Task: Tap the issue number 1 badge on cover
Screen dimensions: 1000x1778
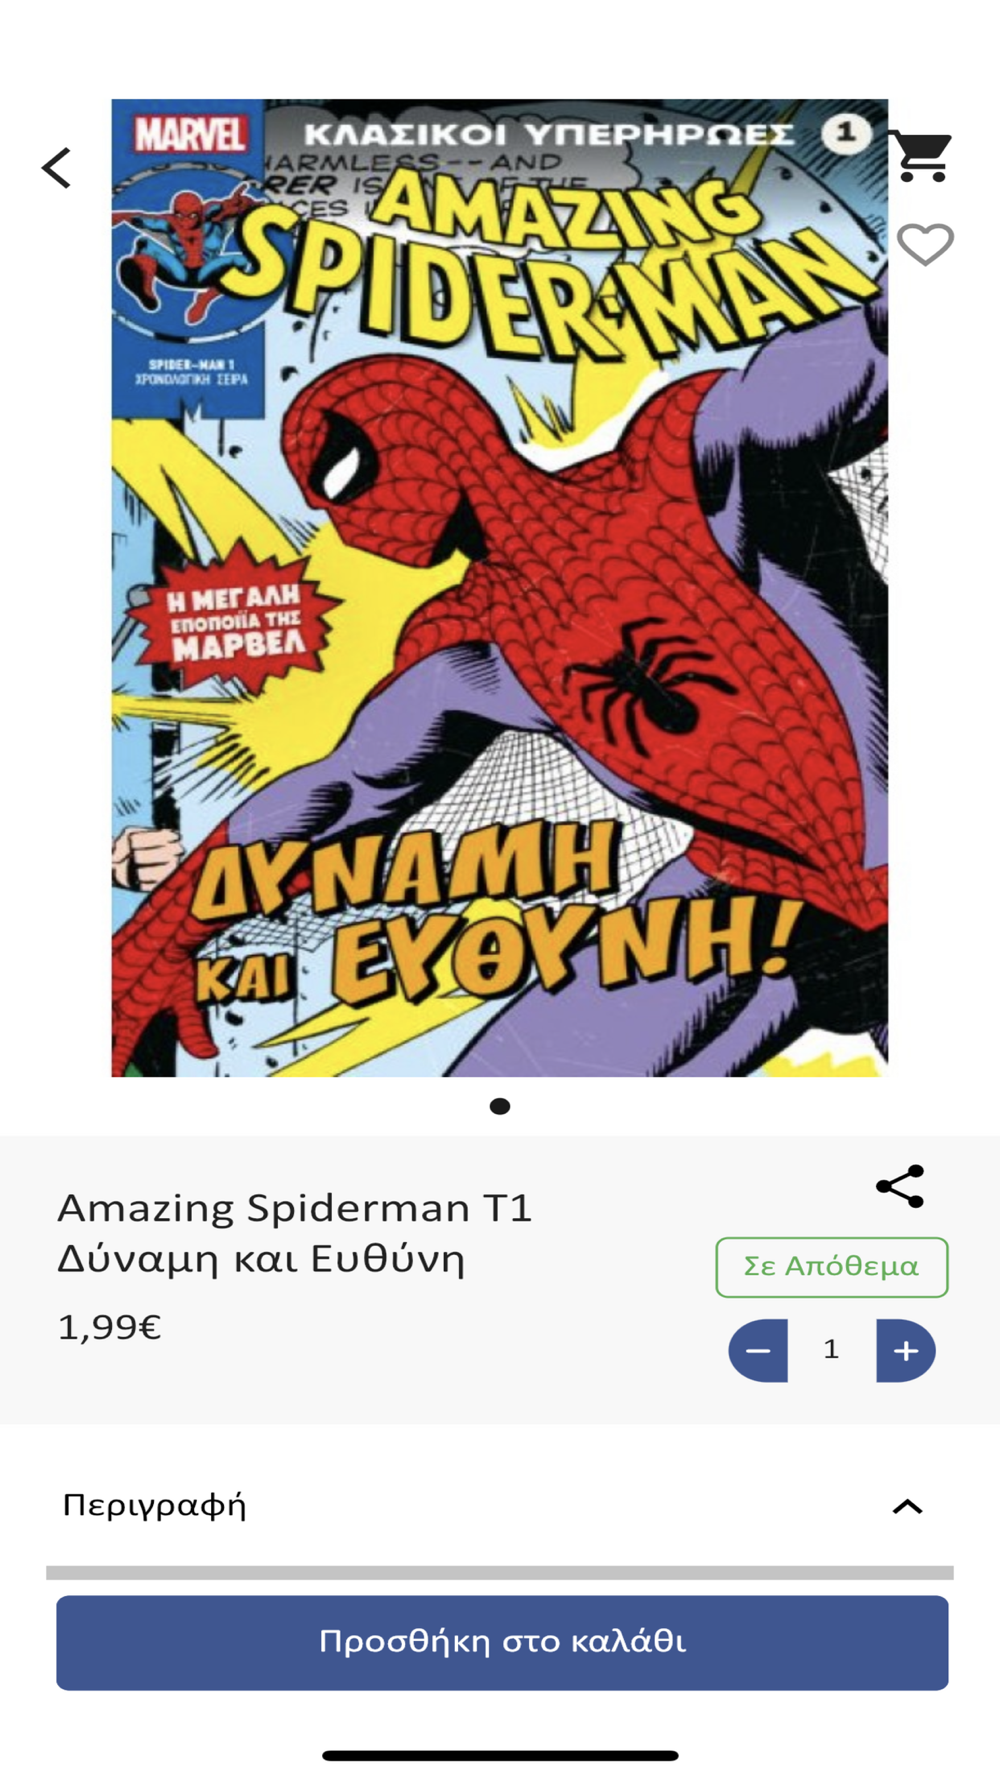Action: 846,132
